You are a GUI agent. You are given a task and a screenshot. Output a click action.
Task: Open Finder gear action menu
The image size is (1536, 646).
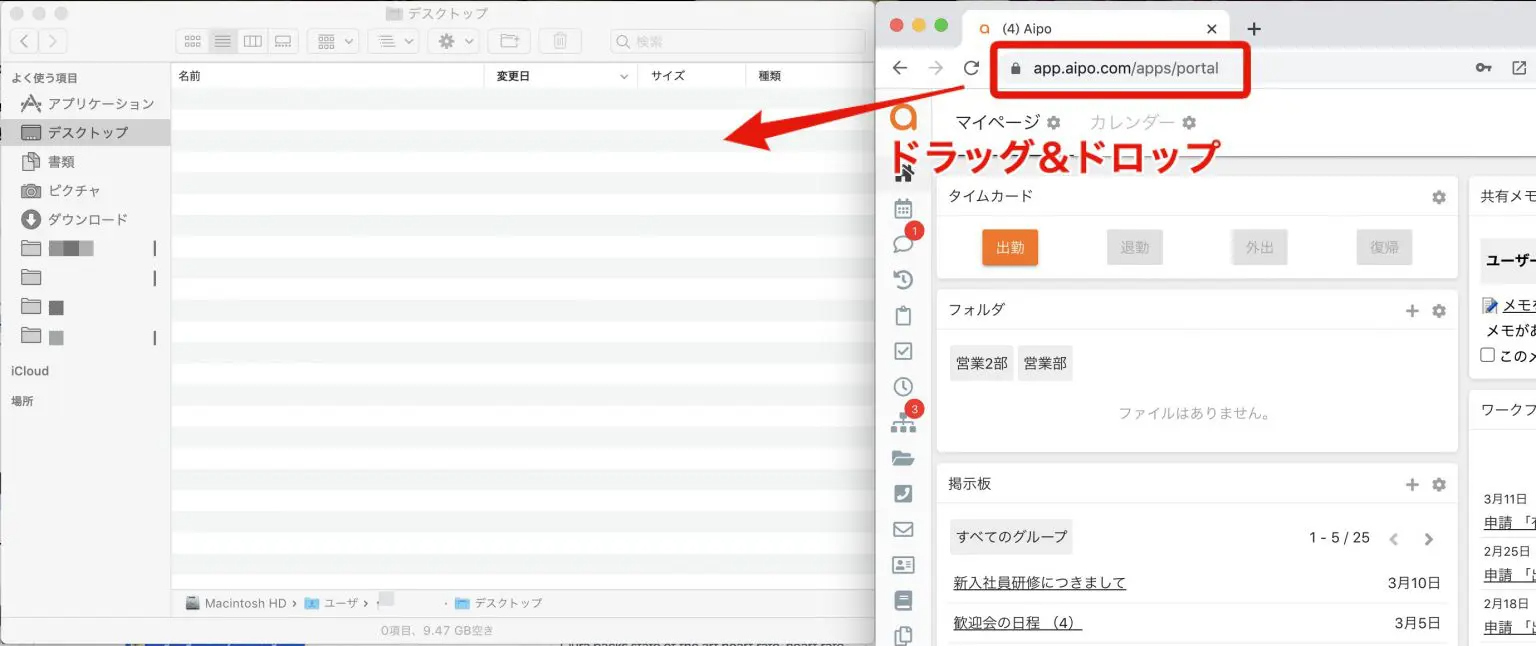pos(453,41)
